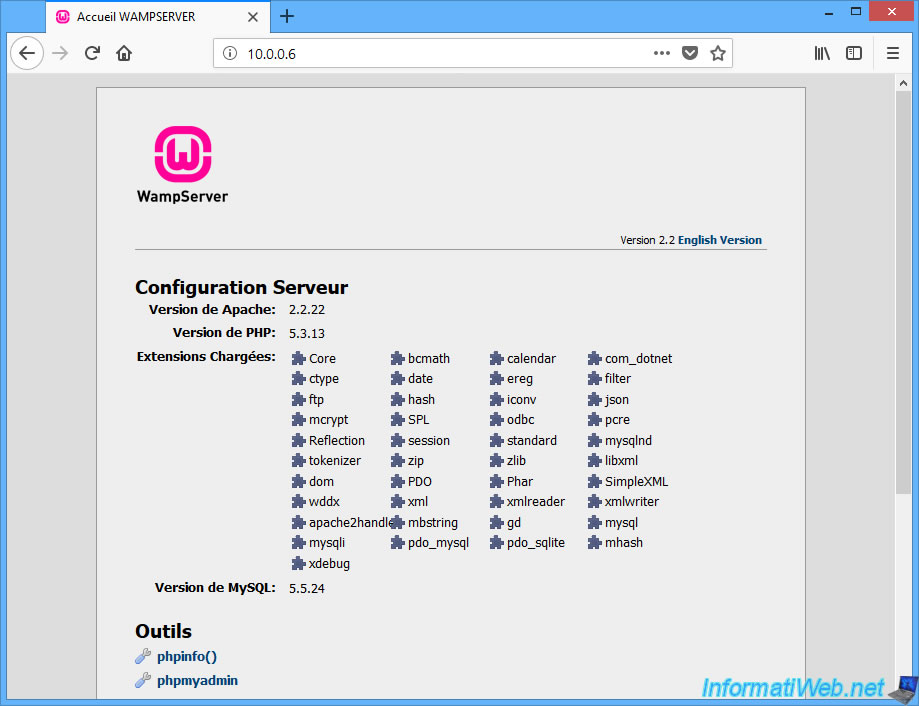Open the phpmyadmin tool link
The height and width of the screenshot is (706, 919).
tap(197, 680)
